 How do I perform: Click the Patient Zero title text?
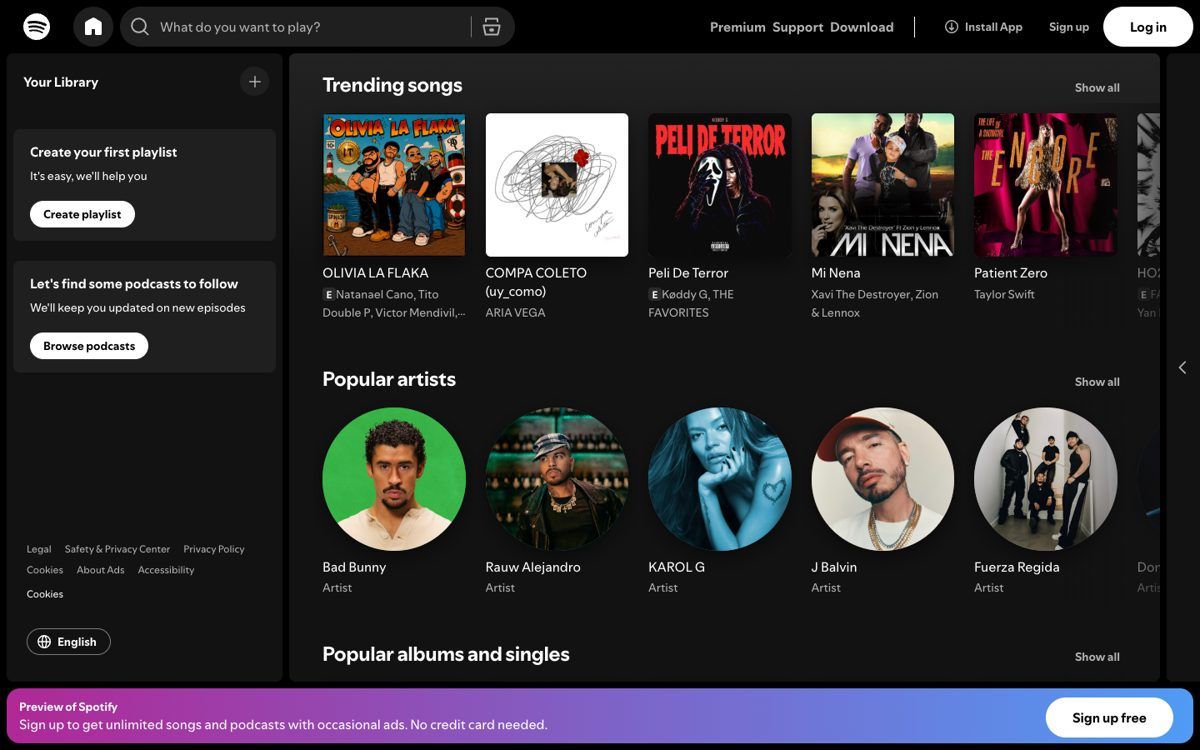(x=1011, y=273)
